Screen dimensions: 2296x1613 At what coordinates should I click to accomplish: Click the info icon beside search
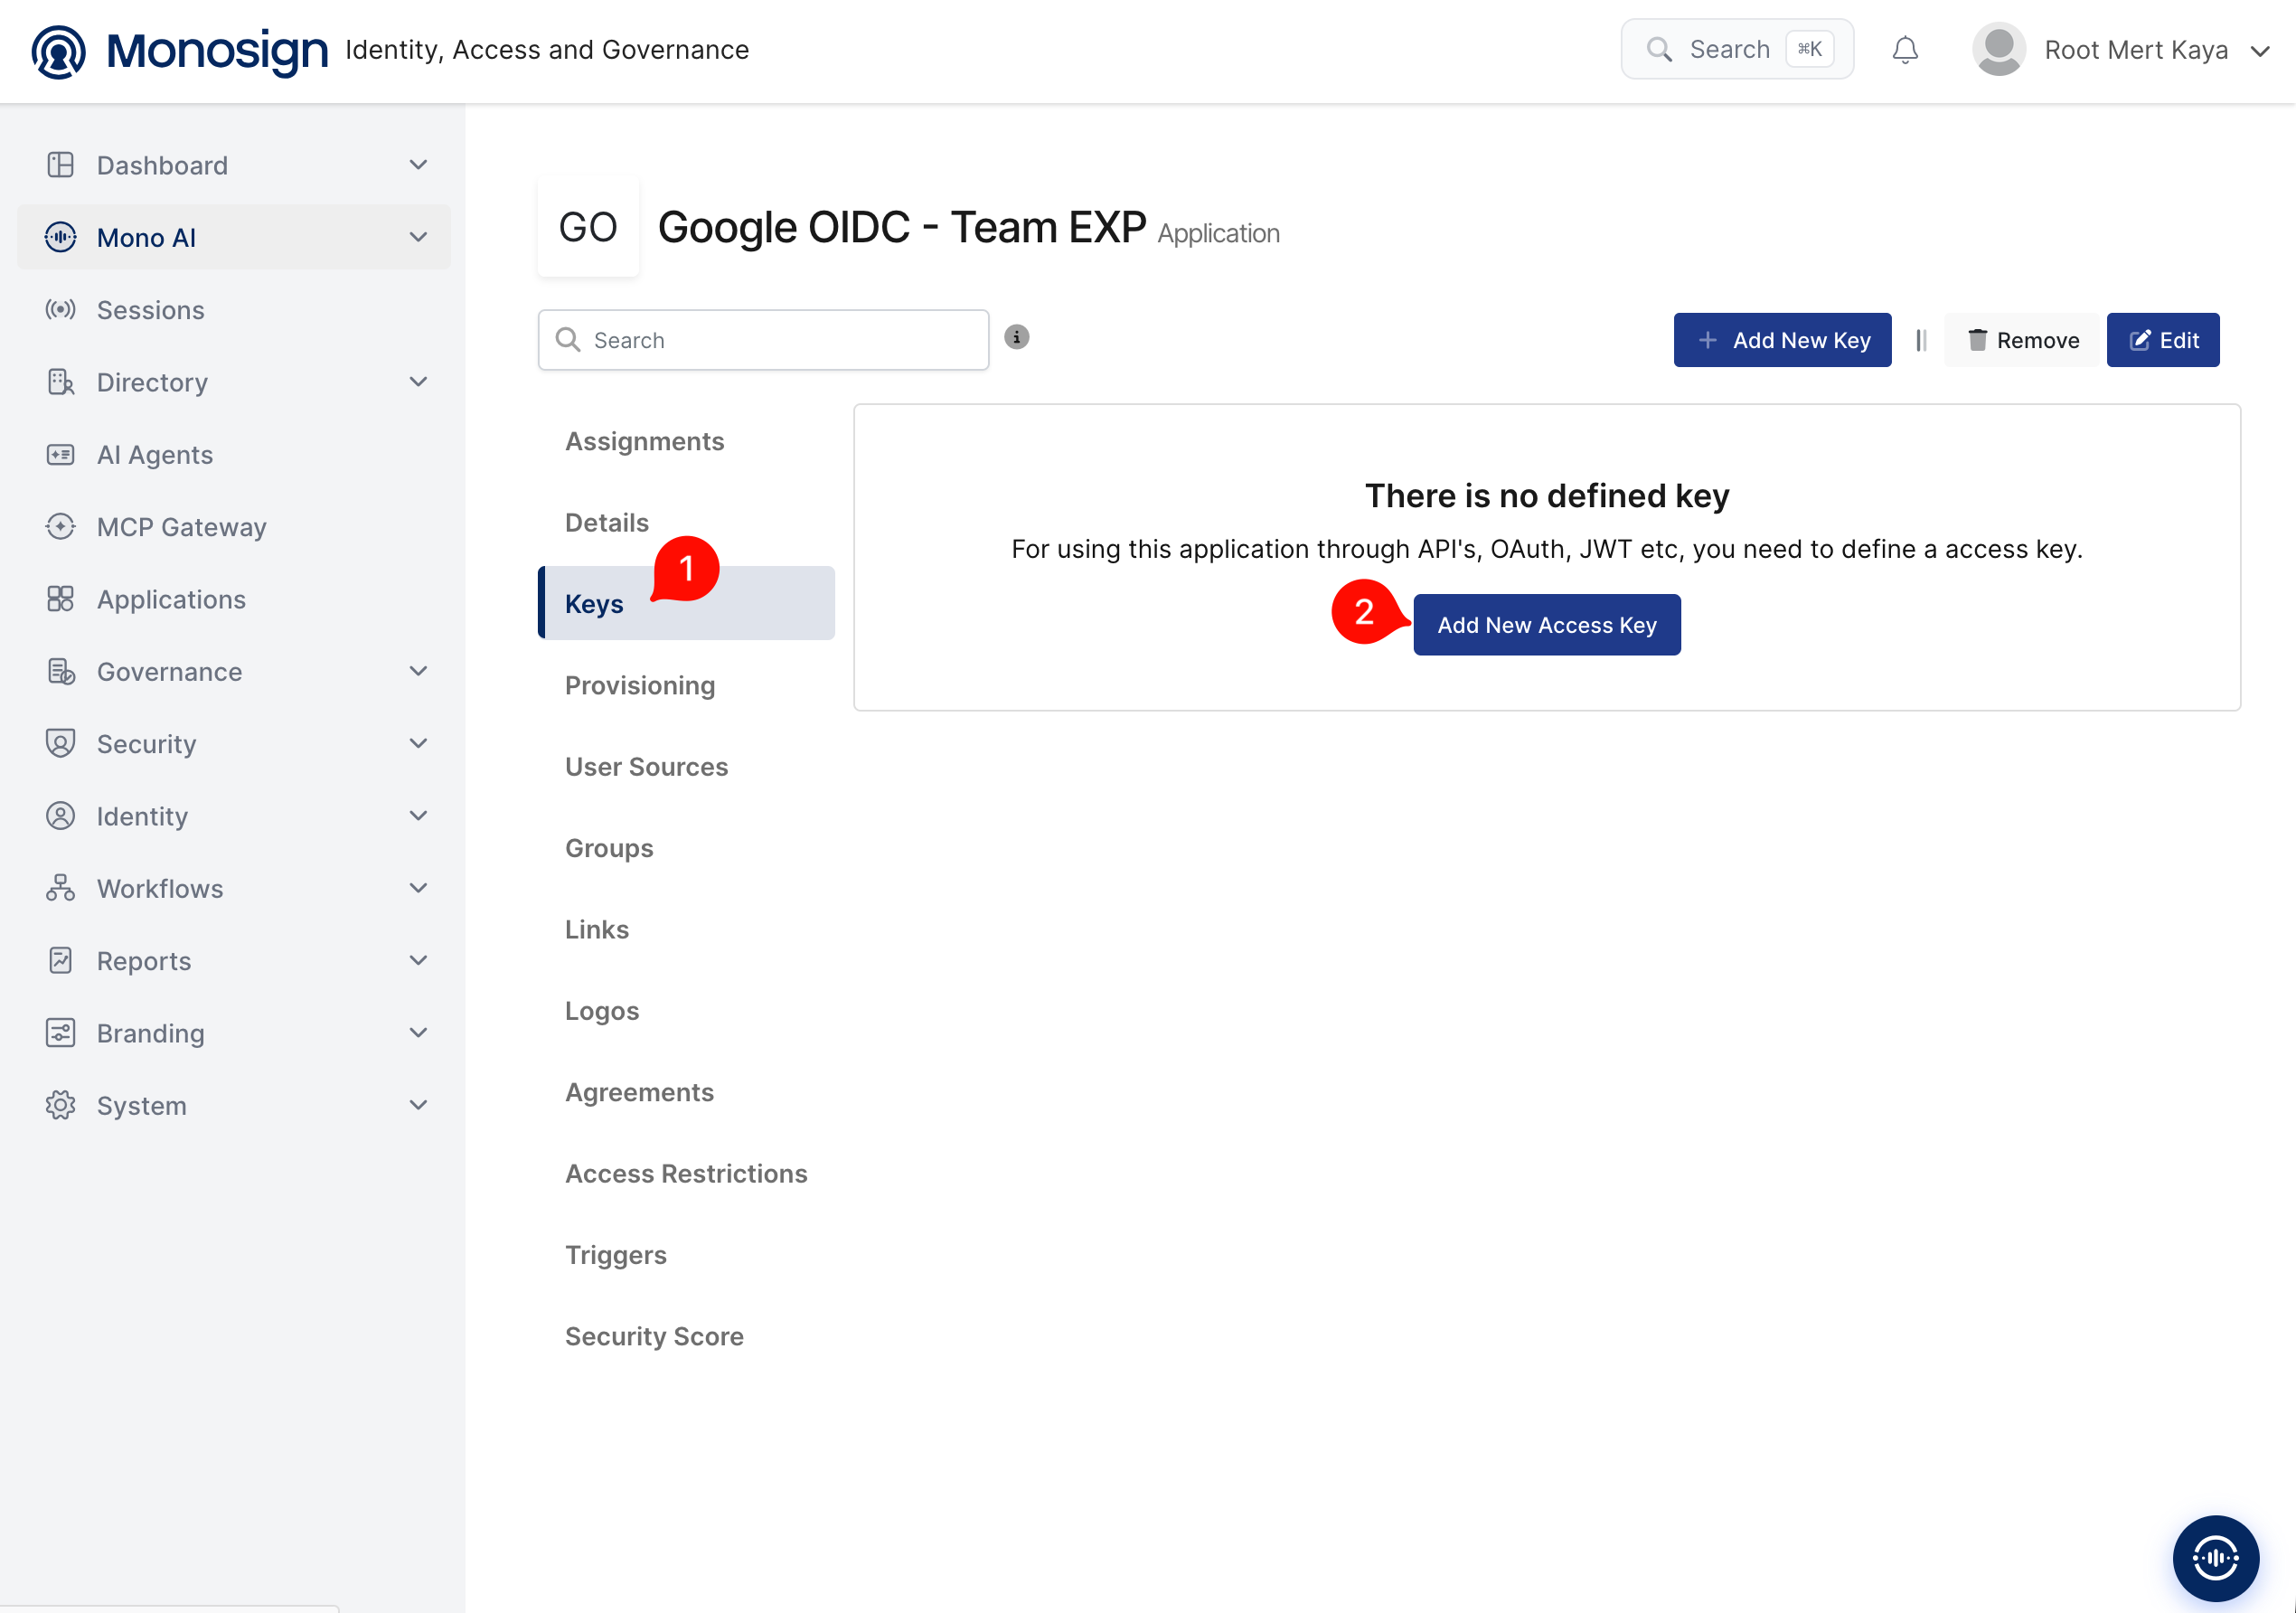[1016, 337]
